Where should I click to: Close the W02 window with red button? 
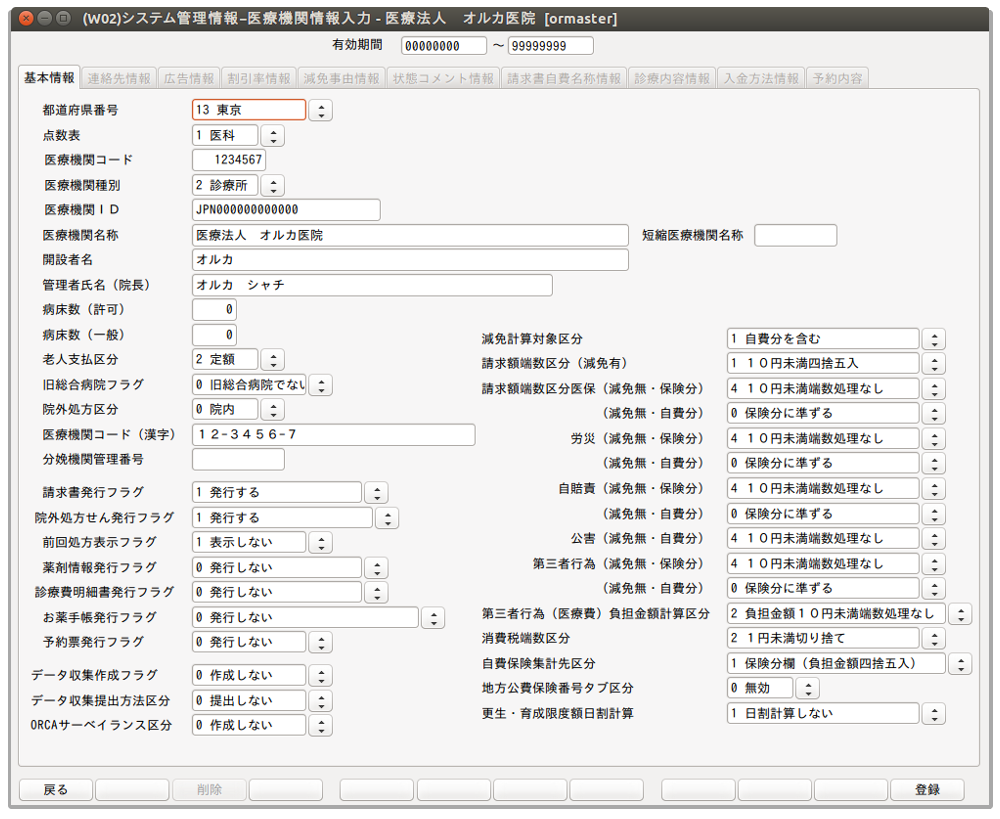pyautogui.click(x=26, y=18)
